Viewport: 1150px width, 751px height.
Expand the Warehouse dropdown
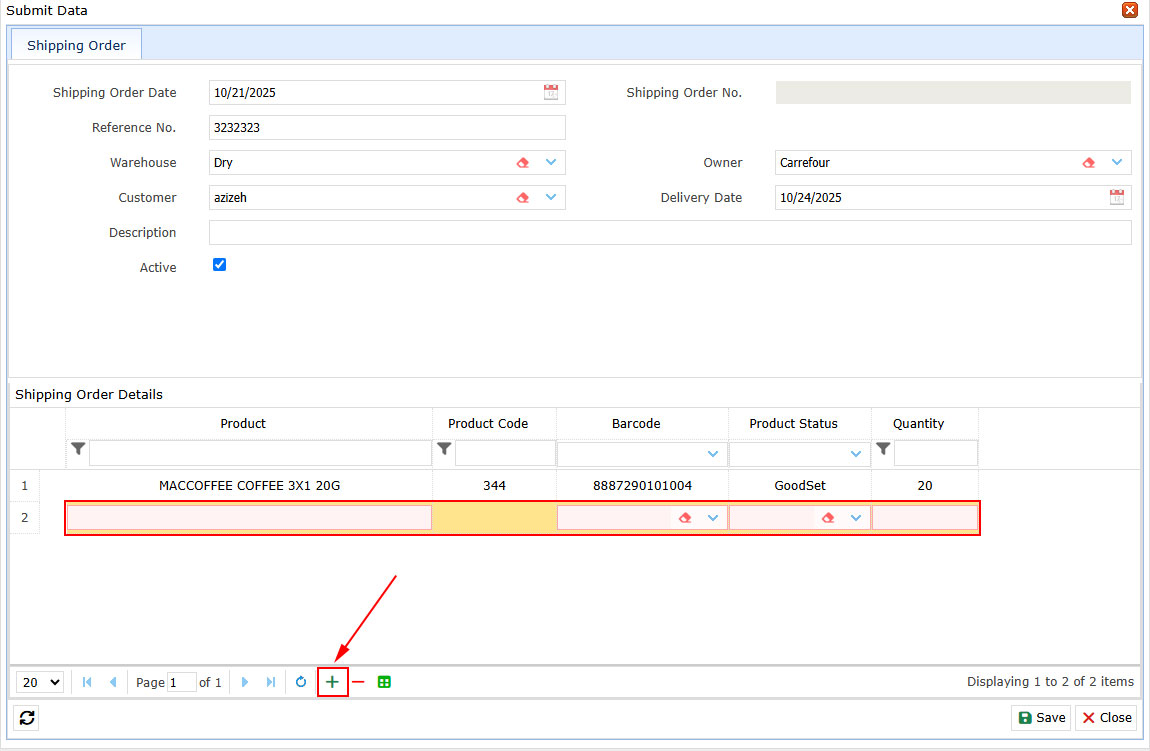tap(551, 162)
